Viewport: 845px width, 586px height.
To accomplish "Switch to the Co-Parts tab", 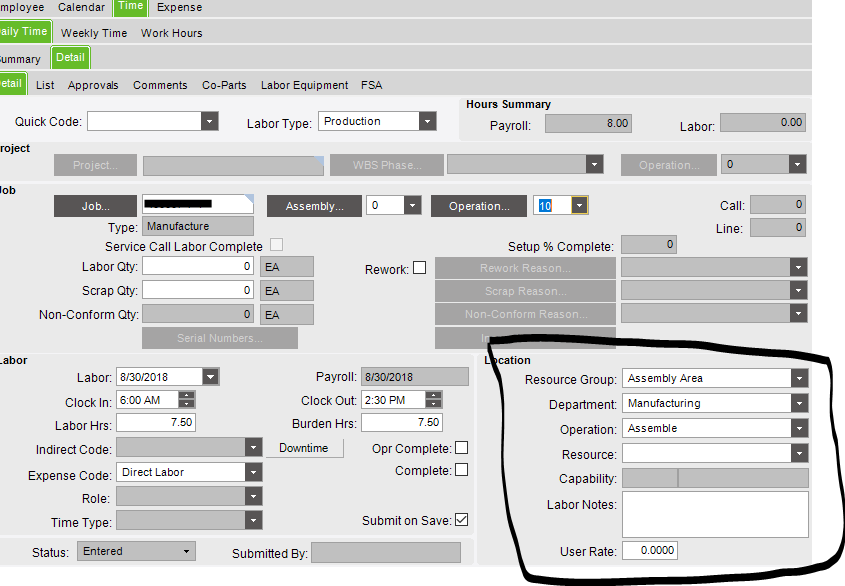I will pyautogui.click(x=224, y=85).
